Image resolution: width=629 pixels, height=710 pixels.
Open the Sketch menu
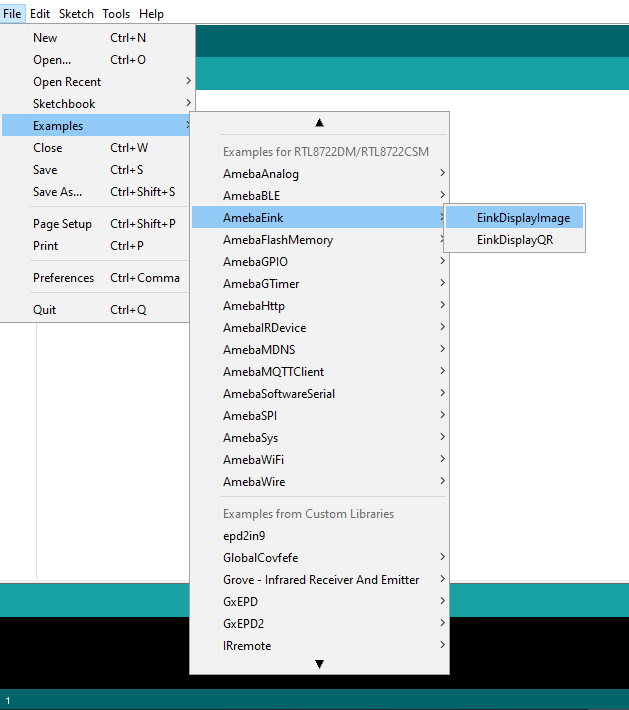point(76,14)
